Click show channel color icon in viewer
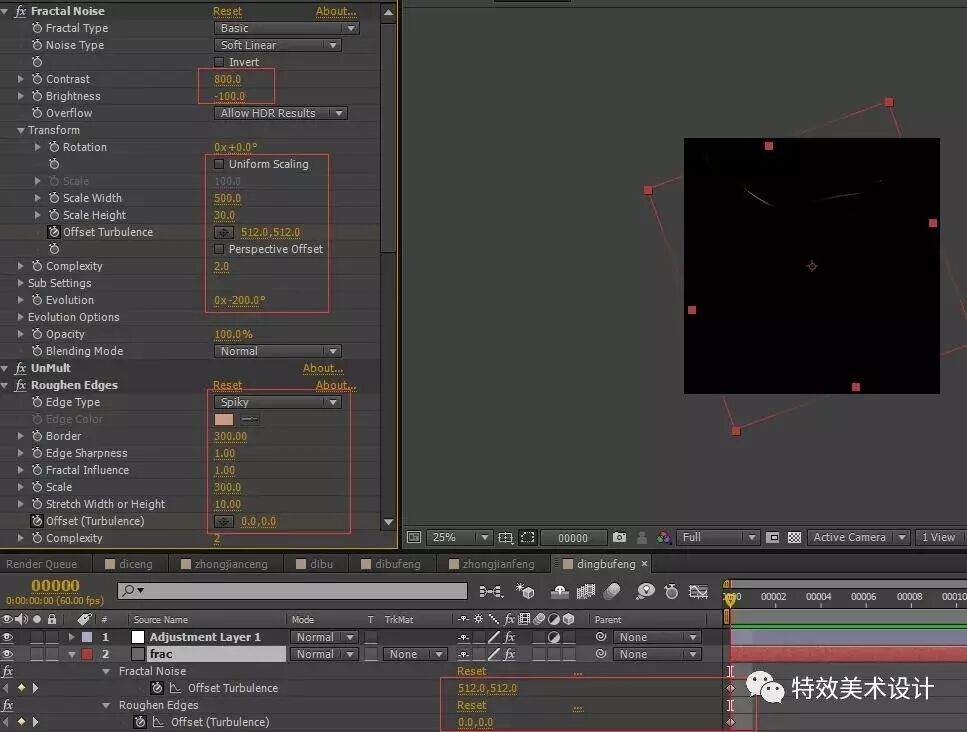This screenshot has height=732, width=967. point(664,538)
